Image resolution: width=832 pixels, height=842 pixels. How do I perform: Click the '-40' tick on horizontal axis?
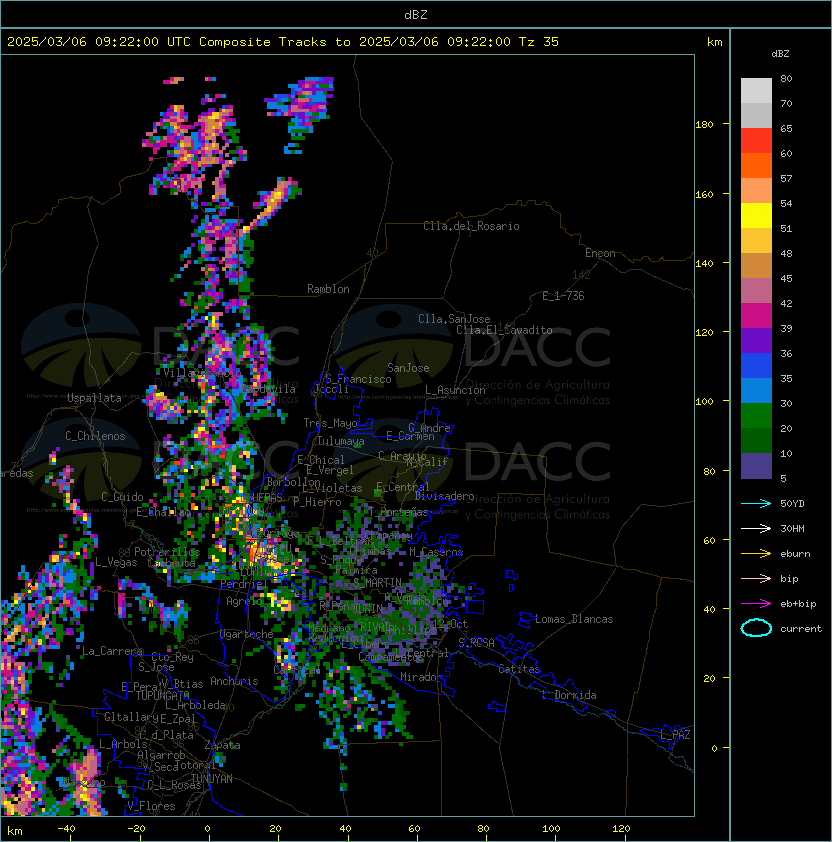coord(66,829)
